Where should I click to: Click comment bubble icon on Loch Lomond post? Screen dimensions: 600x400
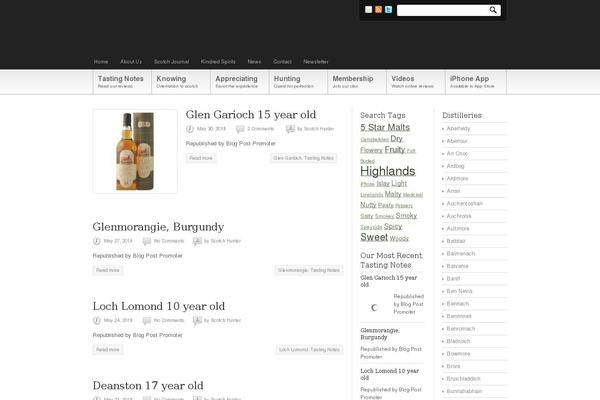pos(147,320)
